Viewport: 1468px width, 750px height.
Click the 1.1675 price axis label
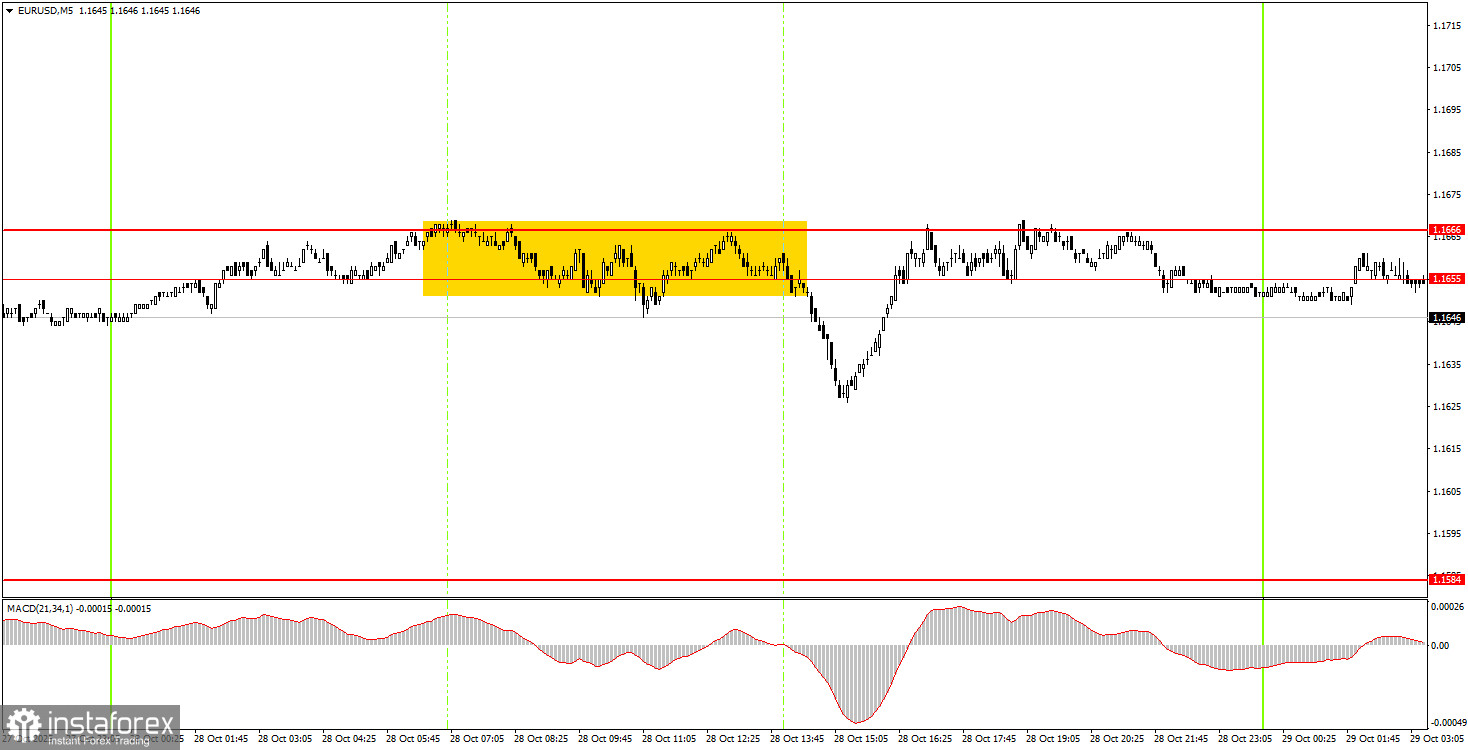(x=1447, y=195)
